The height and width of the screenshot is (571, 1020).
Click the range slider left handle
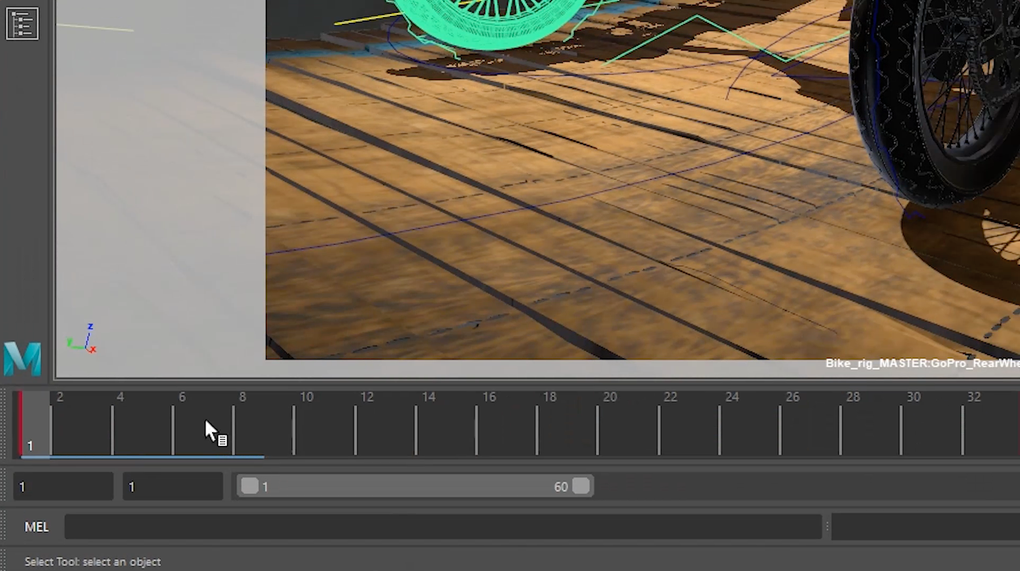tap(250, 486)
